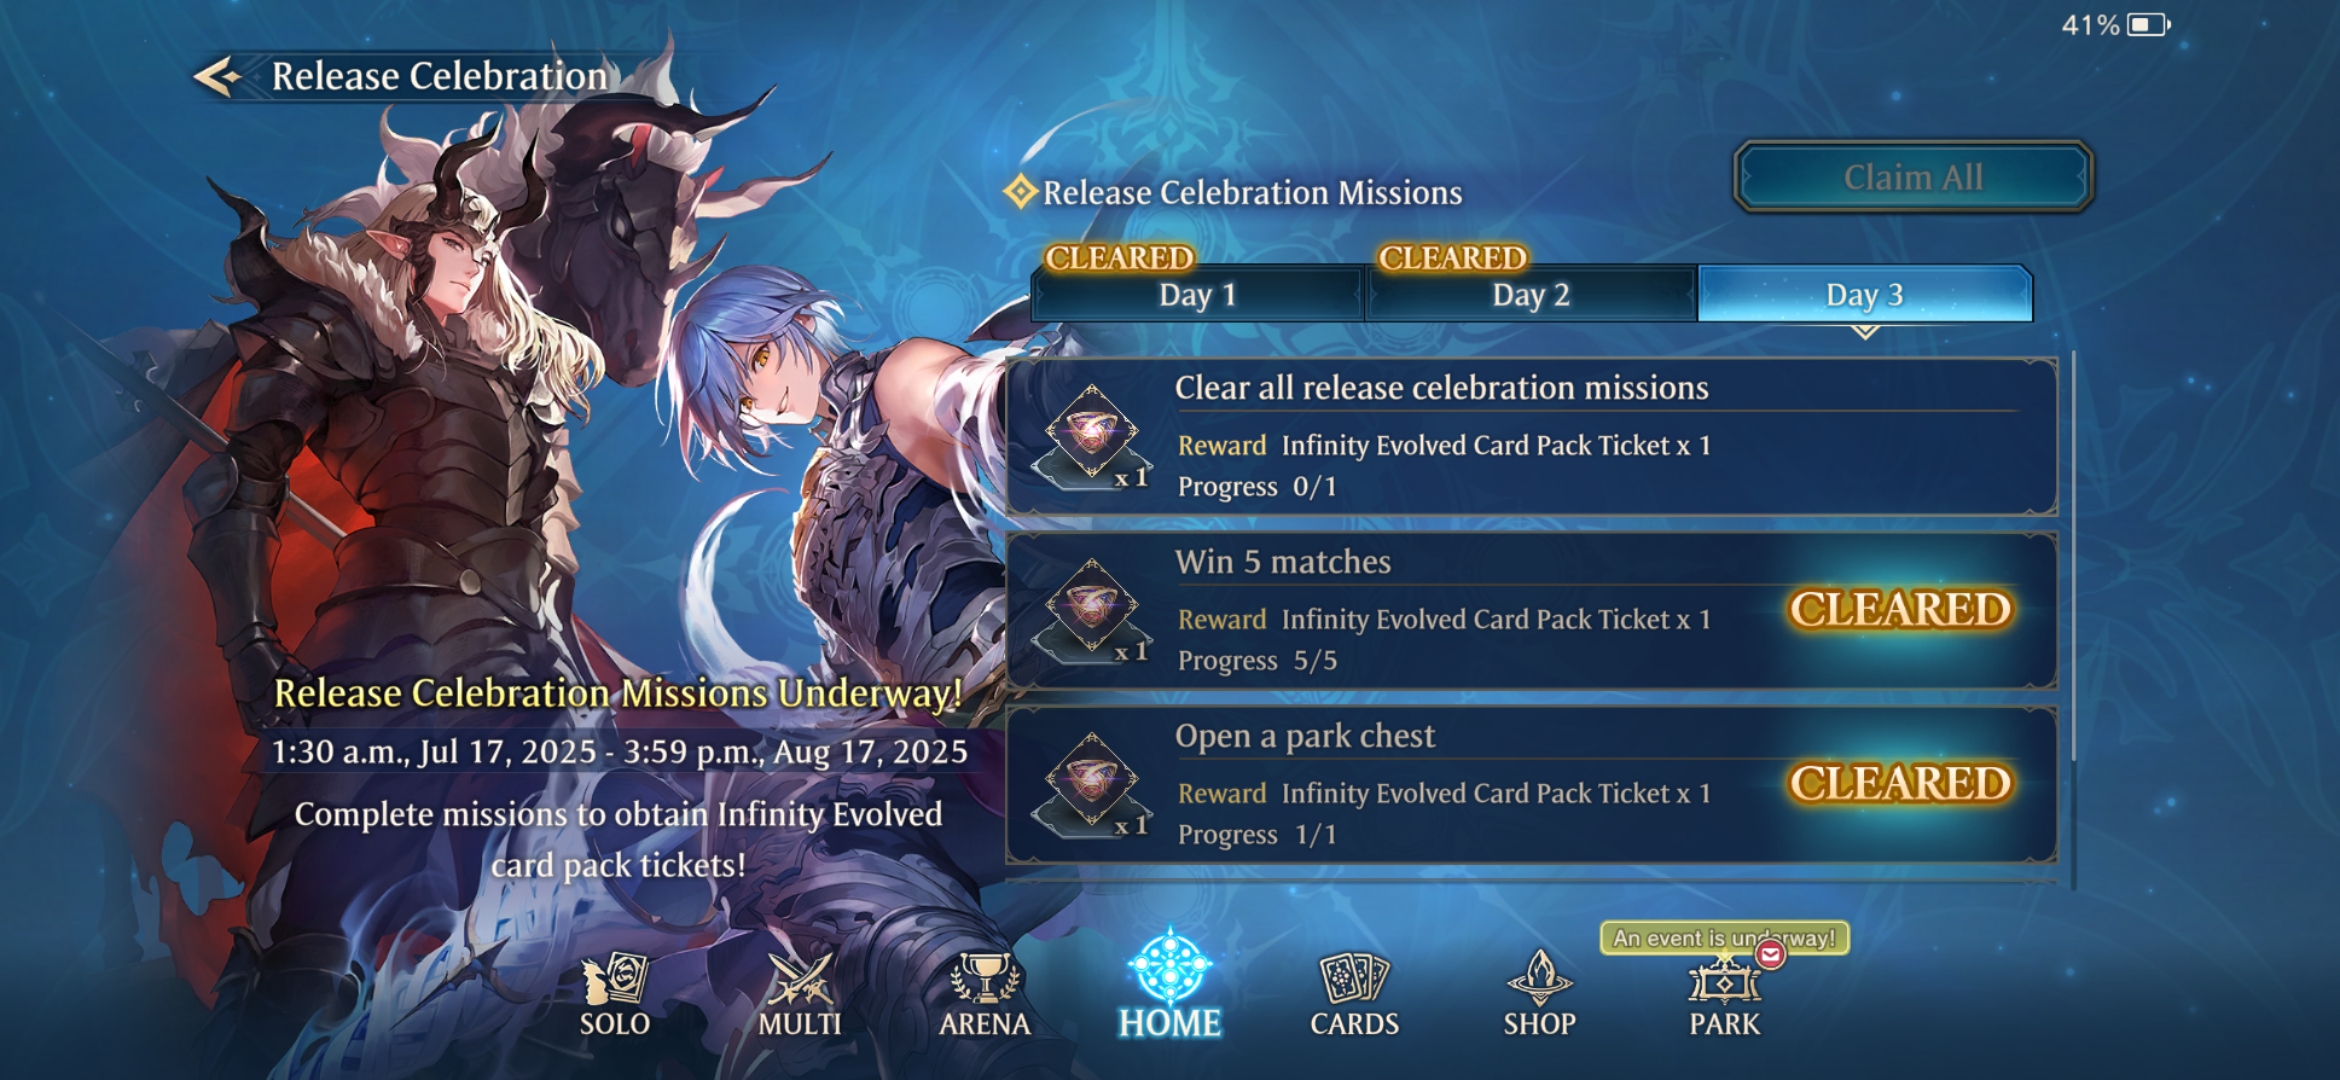Switch to the Day 1 tab

tap(1197, 294)
